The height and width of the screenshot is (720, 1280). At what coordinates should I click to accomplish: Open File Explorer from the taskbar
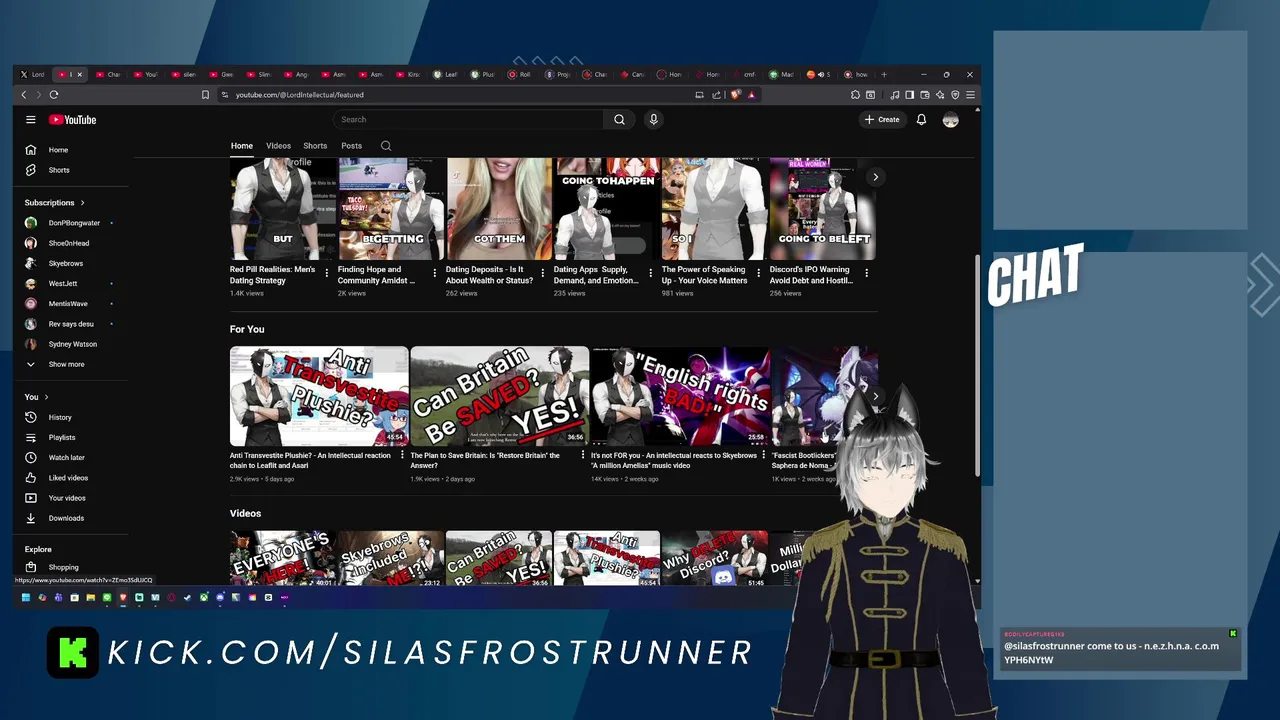tap(90, 598)
